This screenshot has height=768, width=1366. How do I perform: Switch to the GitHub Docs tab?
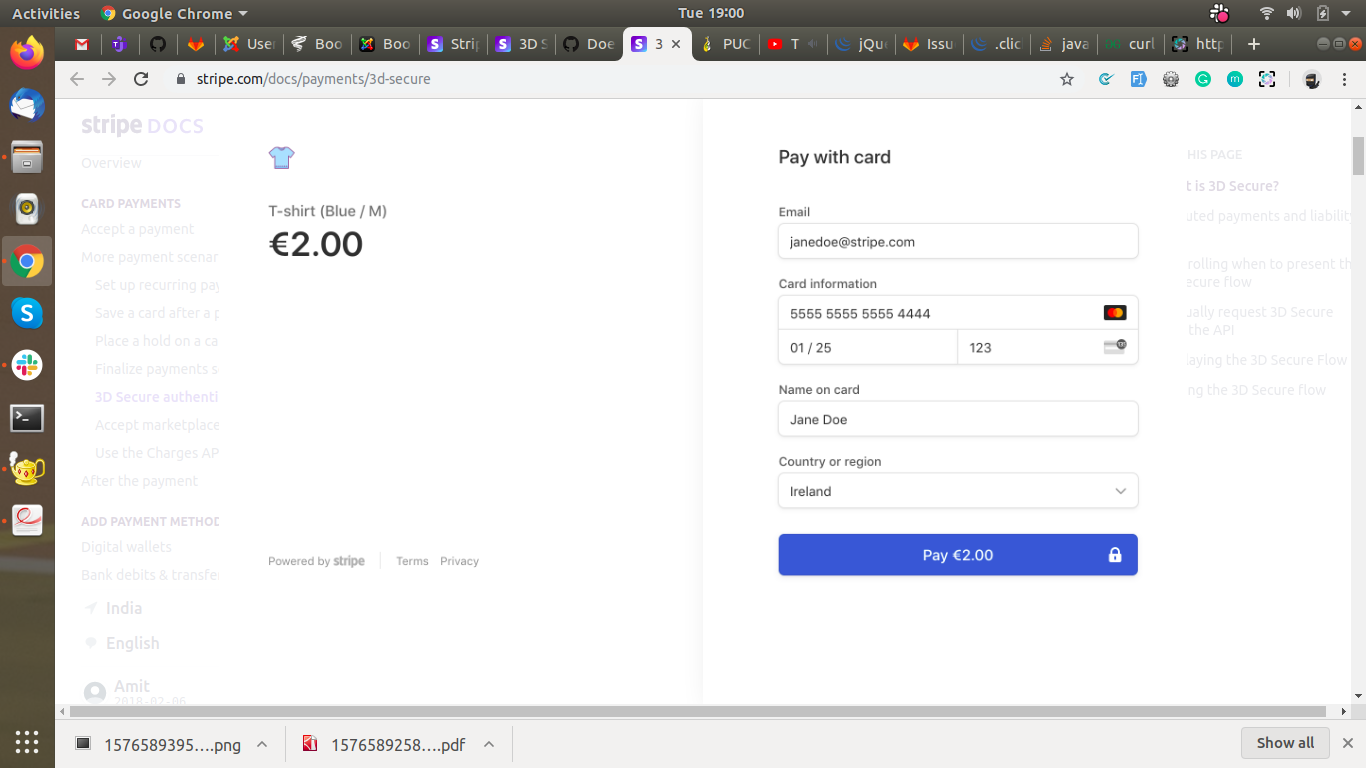click(x=588, y=44)
